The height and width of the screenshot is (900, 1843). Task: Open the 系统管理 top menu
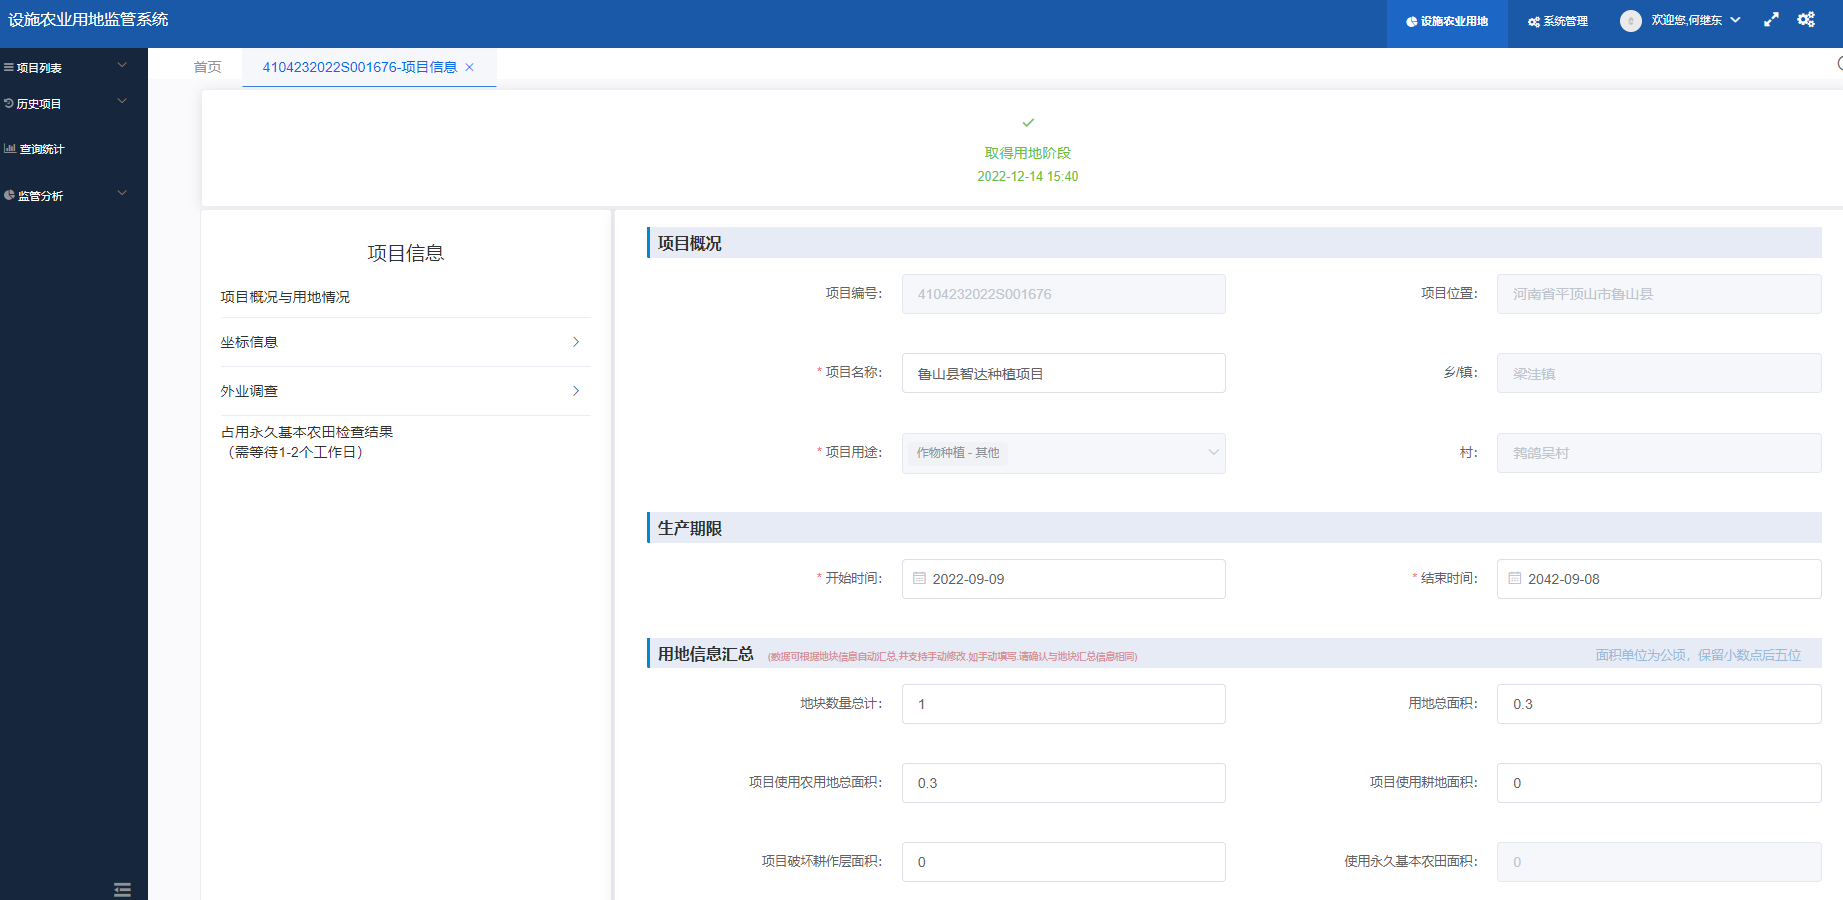click(1557, 21)
